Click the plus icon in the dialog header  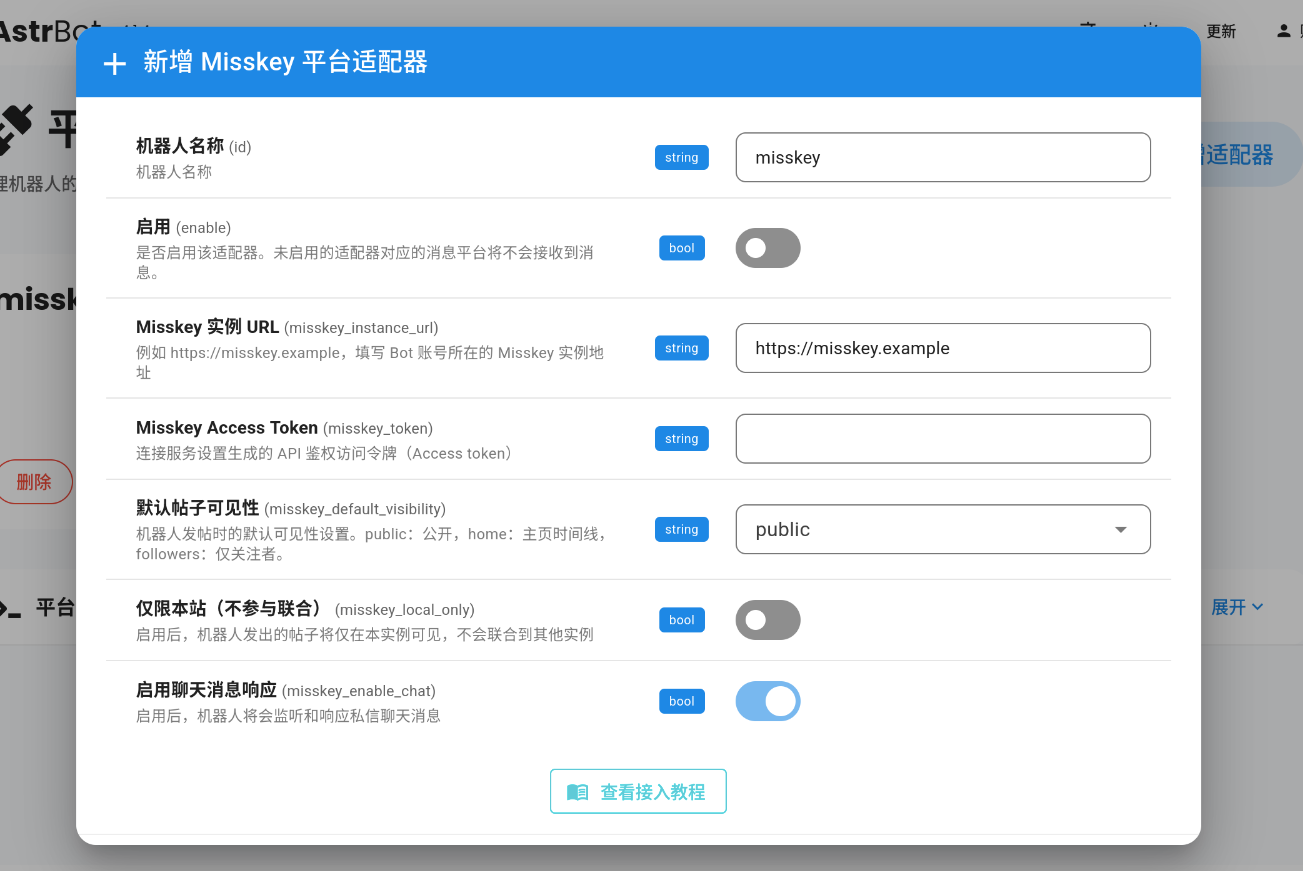click(113, 63)
